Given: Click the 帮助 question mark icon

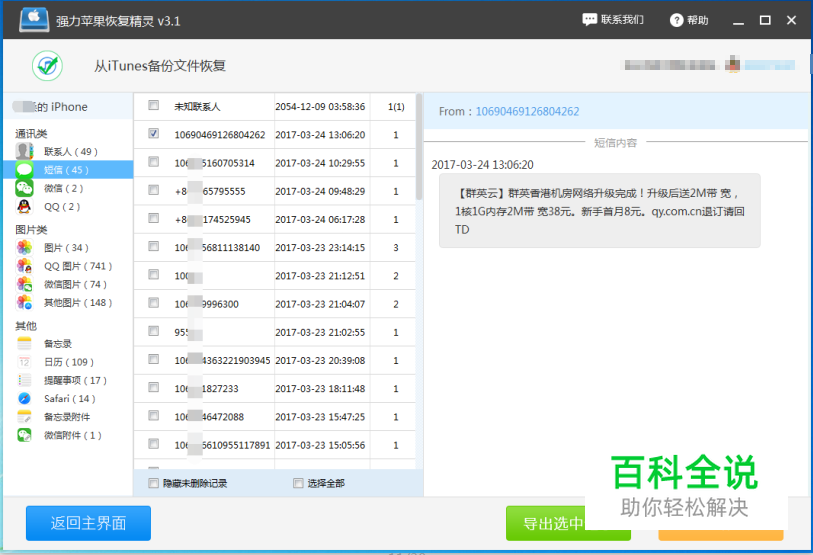Looking at the screenshot, I should click(x=676, y=20).
